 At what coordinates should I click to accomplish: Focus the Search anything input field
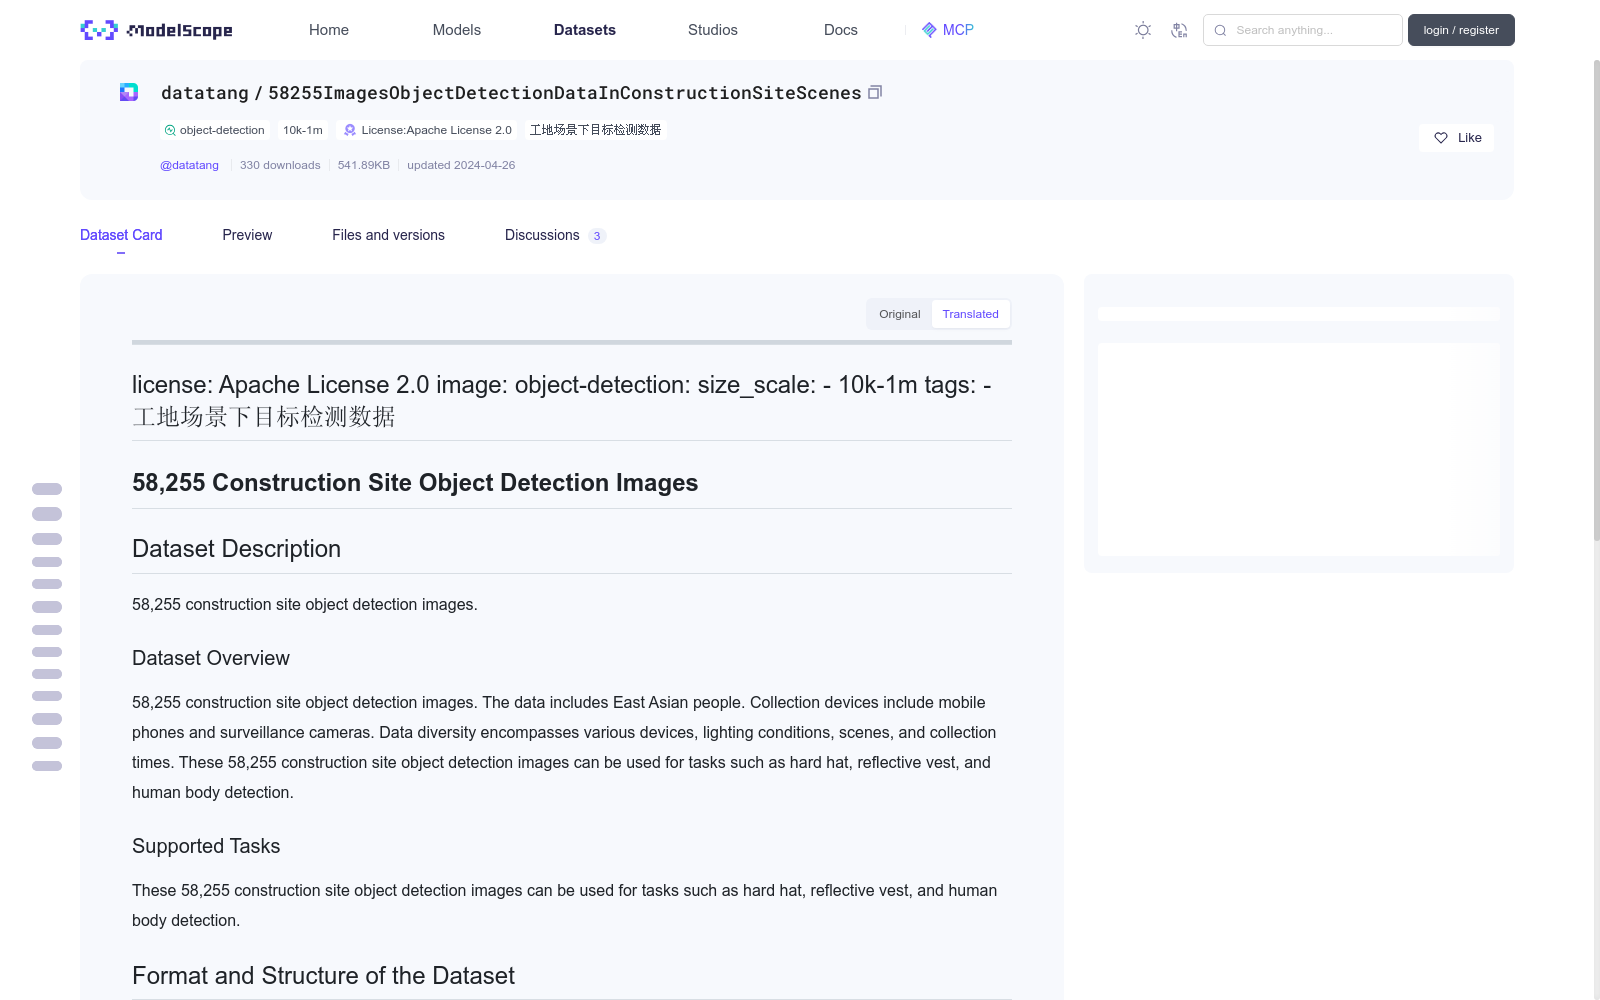[x=1303, y=30]
